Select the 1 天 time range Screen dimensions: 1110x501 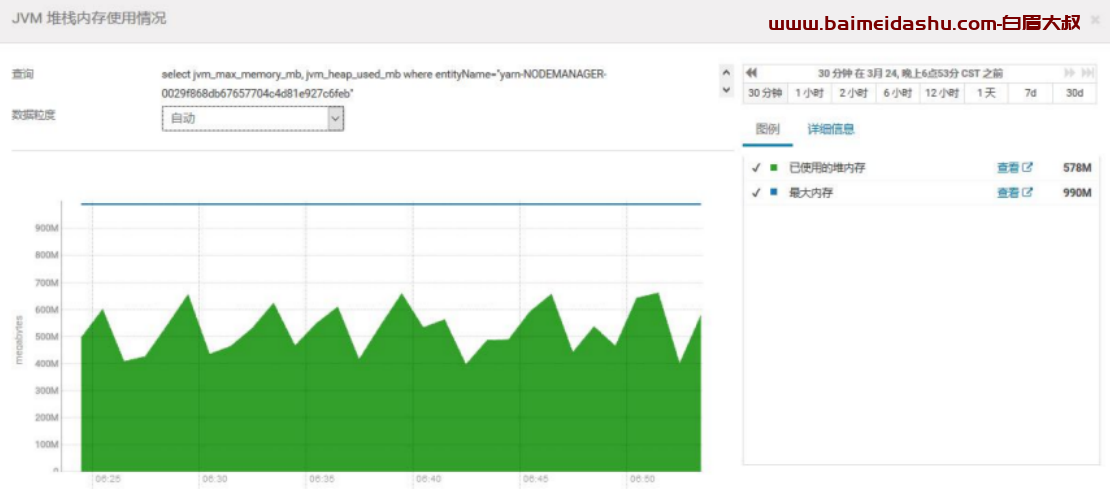point(986,93)
